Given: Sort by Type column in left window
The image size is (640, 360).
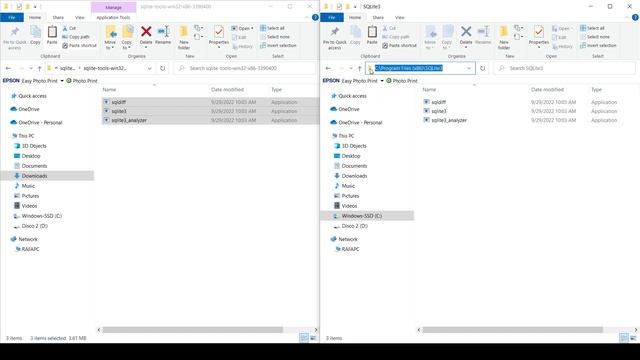Looking at the screenshot, I should (277, 89).
